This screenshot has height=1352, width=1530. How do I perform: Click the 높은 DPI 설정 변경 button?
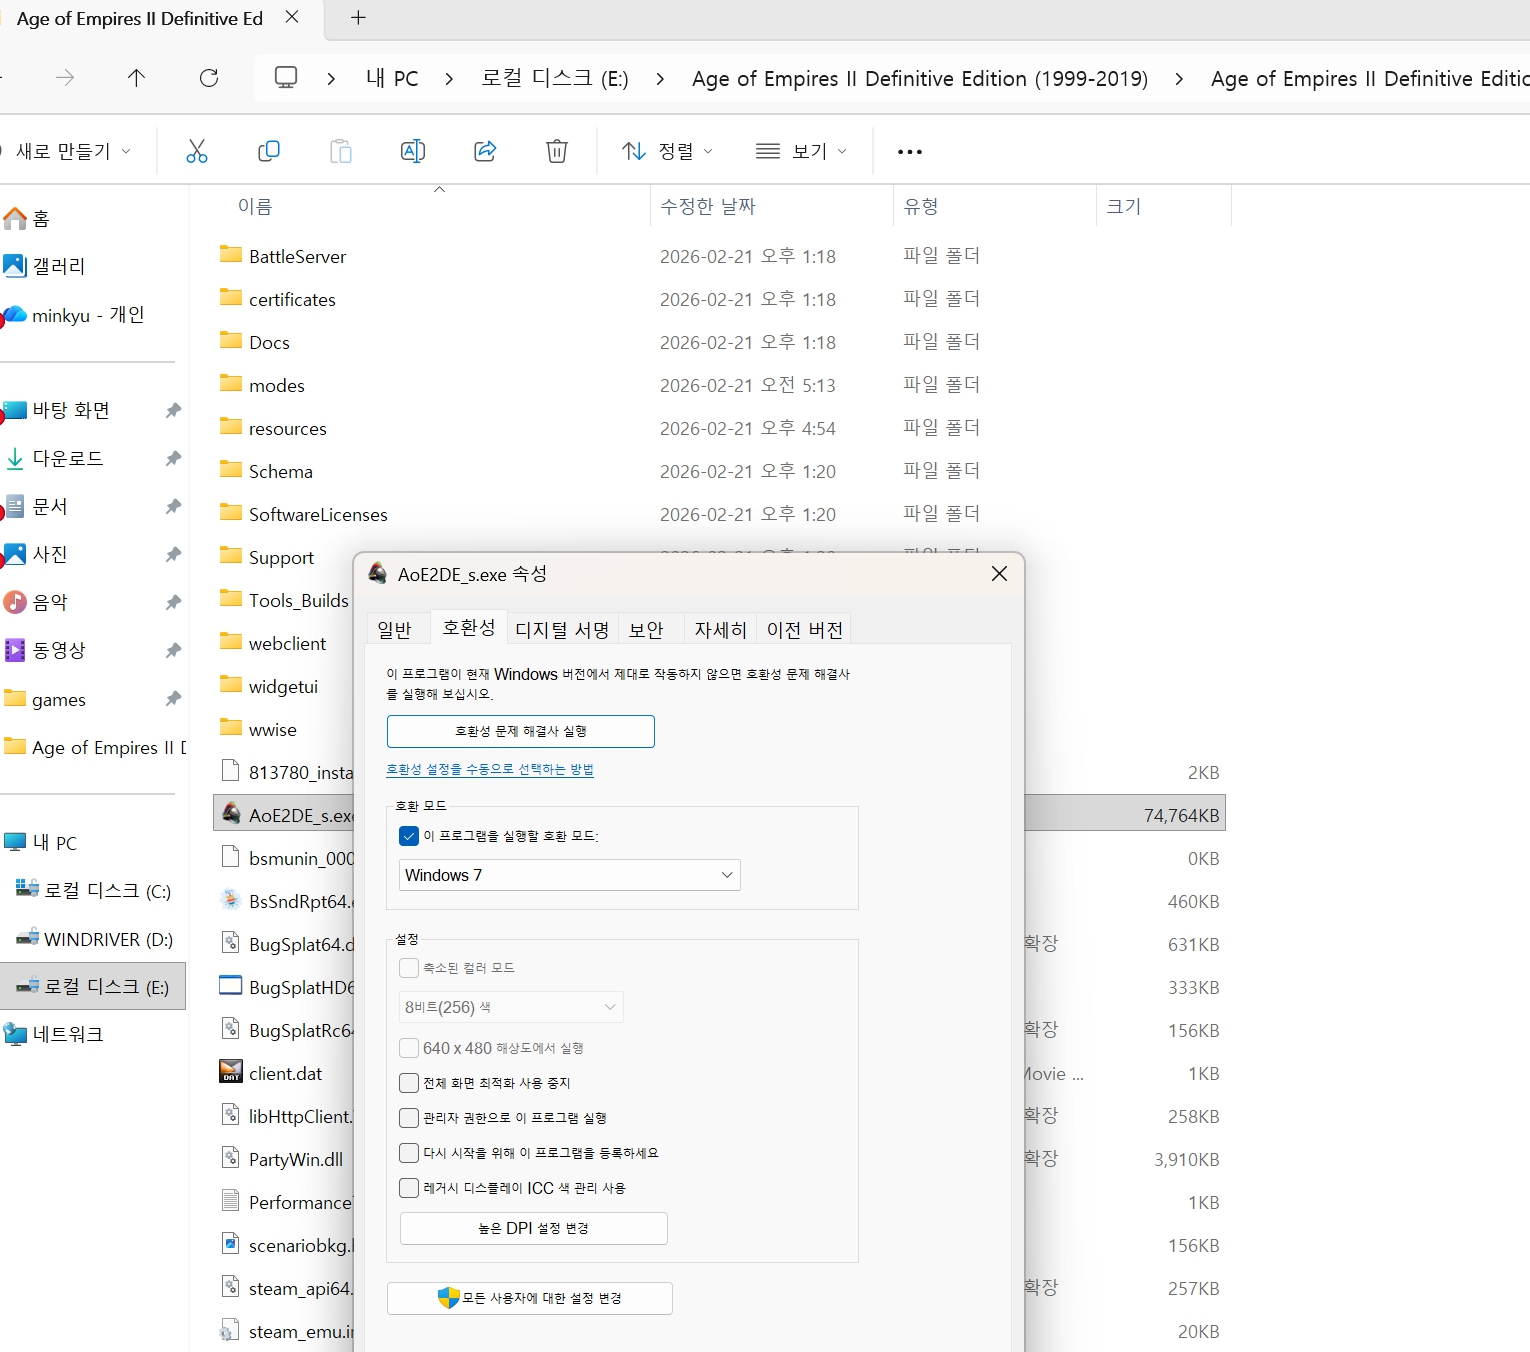click(x=533, y=1228)
